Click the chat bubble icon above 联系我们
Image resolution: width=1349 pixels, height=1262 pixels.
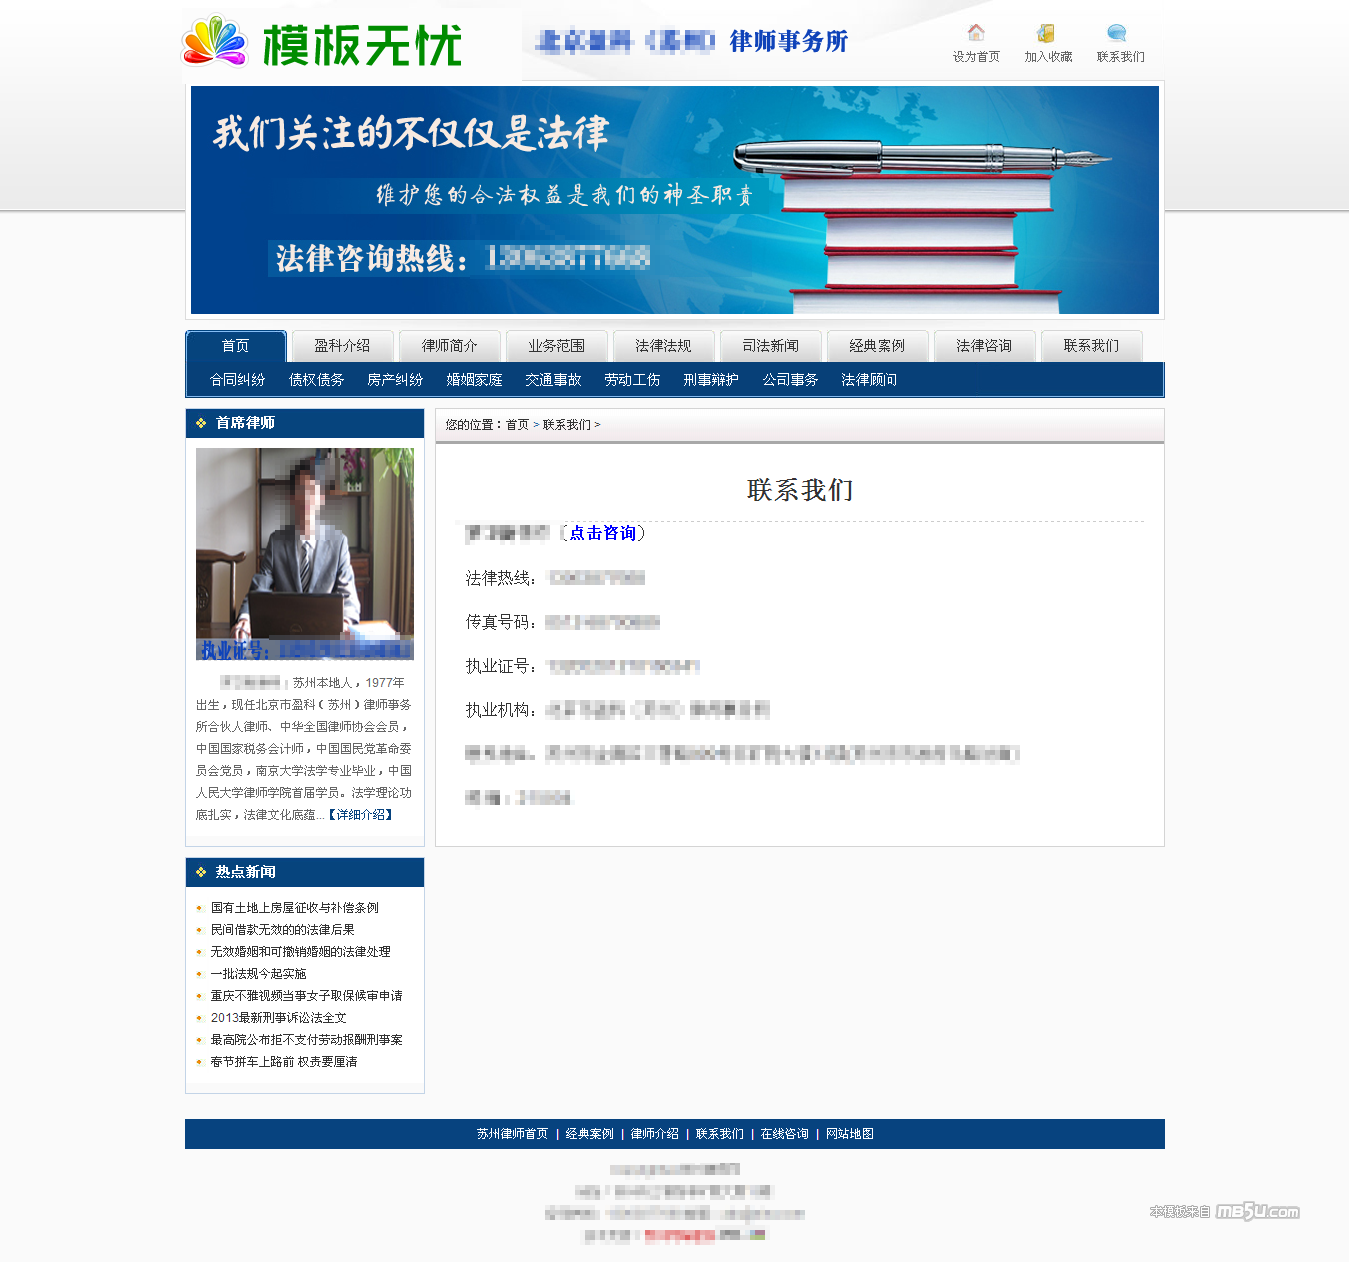pos(1117,33)
